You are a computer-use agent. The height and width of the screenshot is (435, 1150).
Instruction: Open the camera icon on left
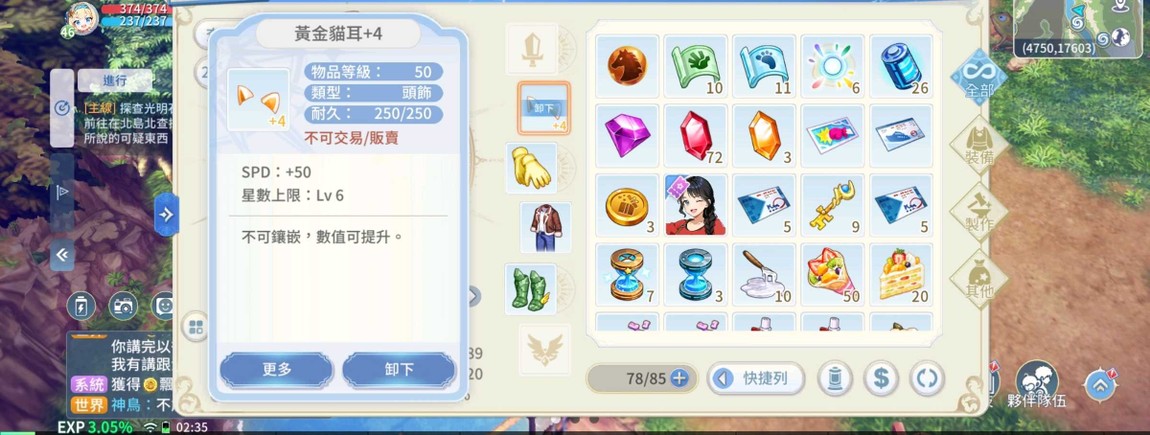123,306
